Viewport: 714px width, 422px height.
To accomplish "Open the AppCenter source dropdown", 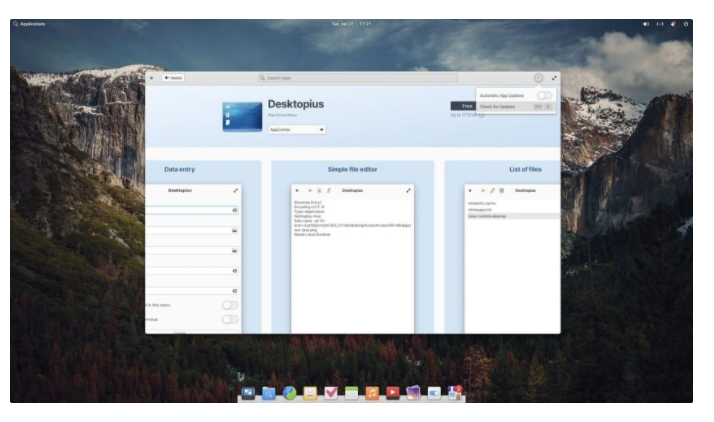I will pos(297,130).
